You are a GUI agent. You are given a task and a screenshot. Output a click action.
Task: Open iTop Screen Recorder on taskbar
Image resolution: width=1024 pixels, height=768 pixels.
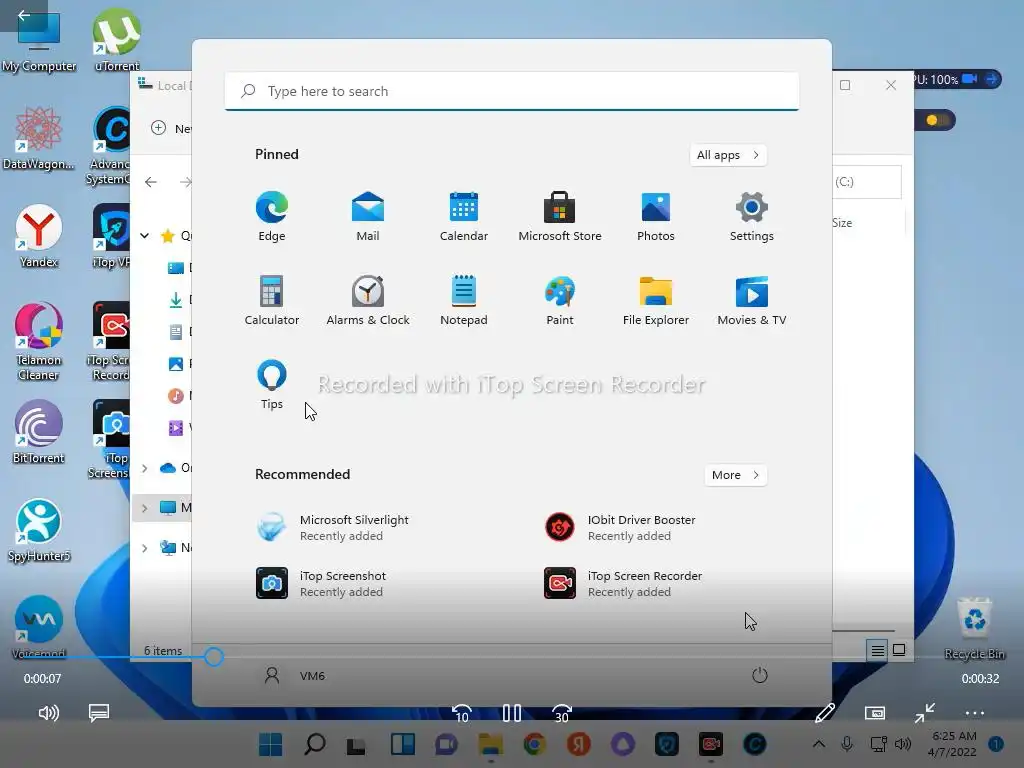tap(711, 744)
